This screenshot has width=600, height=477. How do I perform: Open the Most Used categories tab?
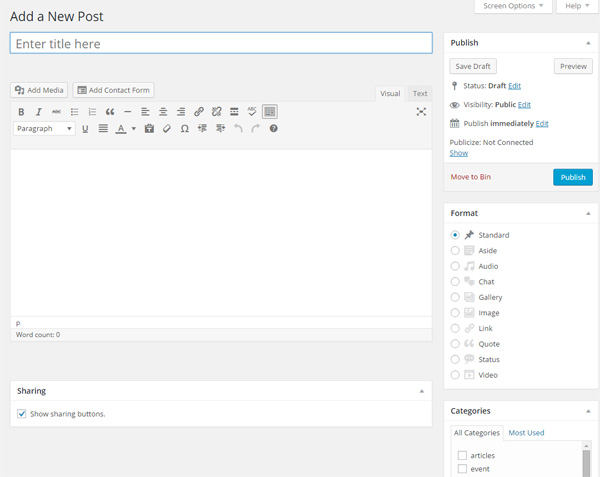pyautogui.click(x=526, y=433)
